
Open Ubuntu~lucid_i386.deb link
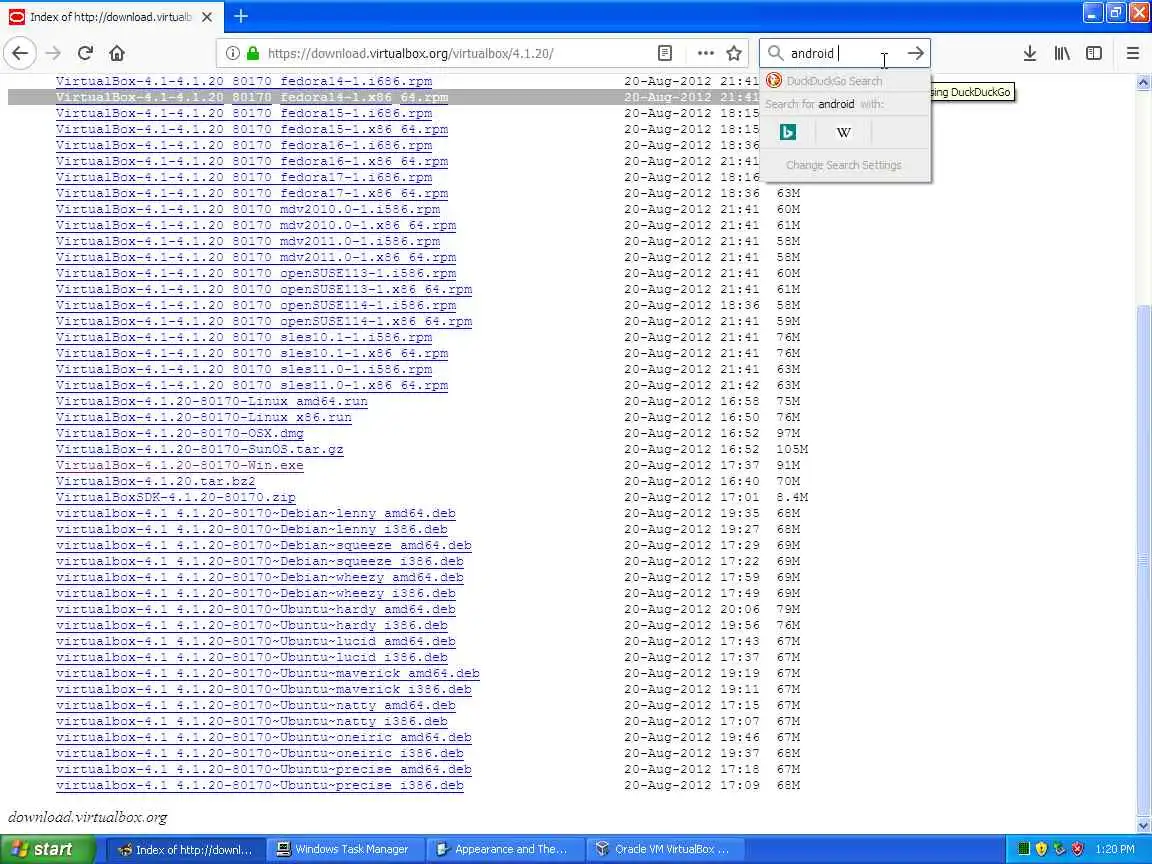pyautogui.click(x=252, y=658)
